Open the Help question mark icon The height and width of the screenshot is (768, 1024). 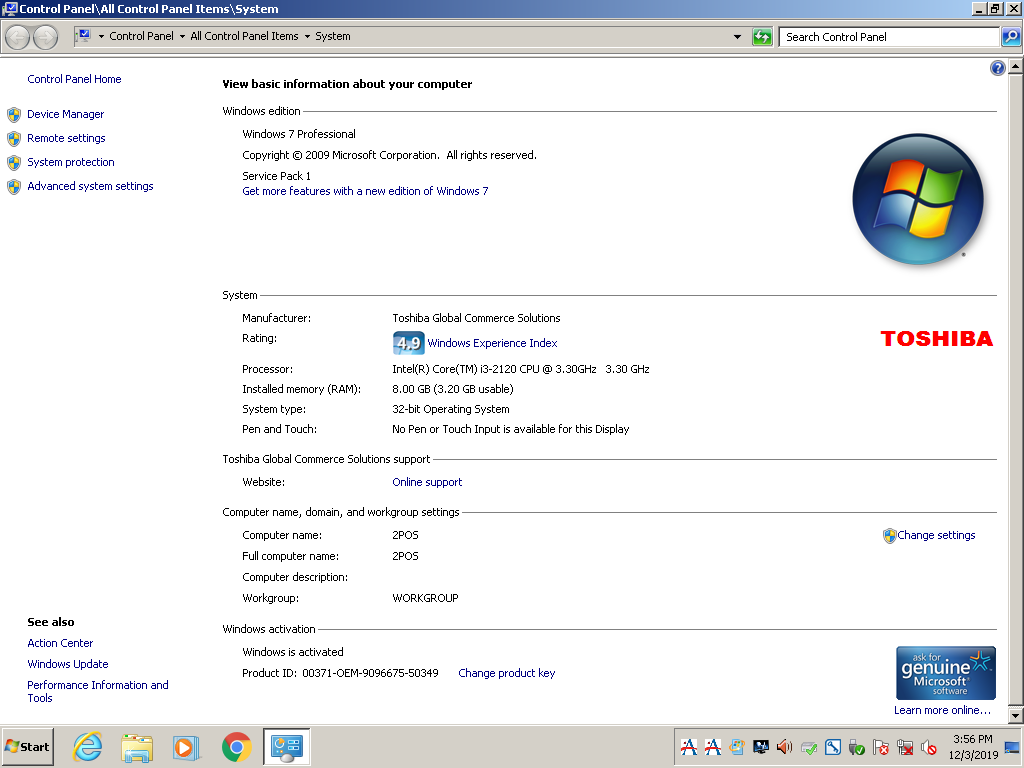click(x=997, y=67)
